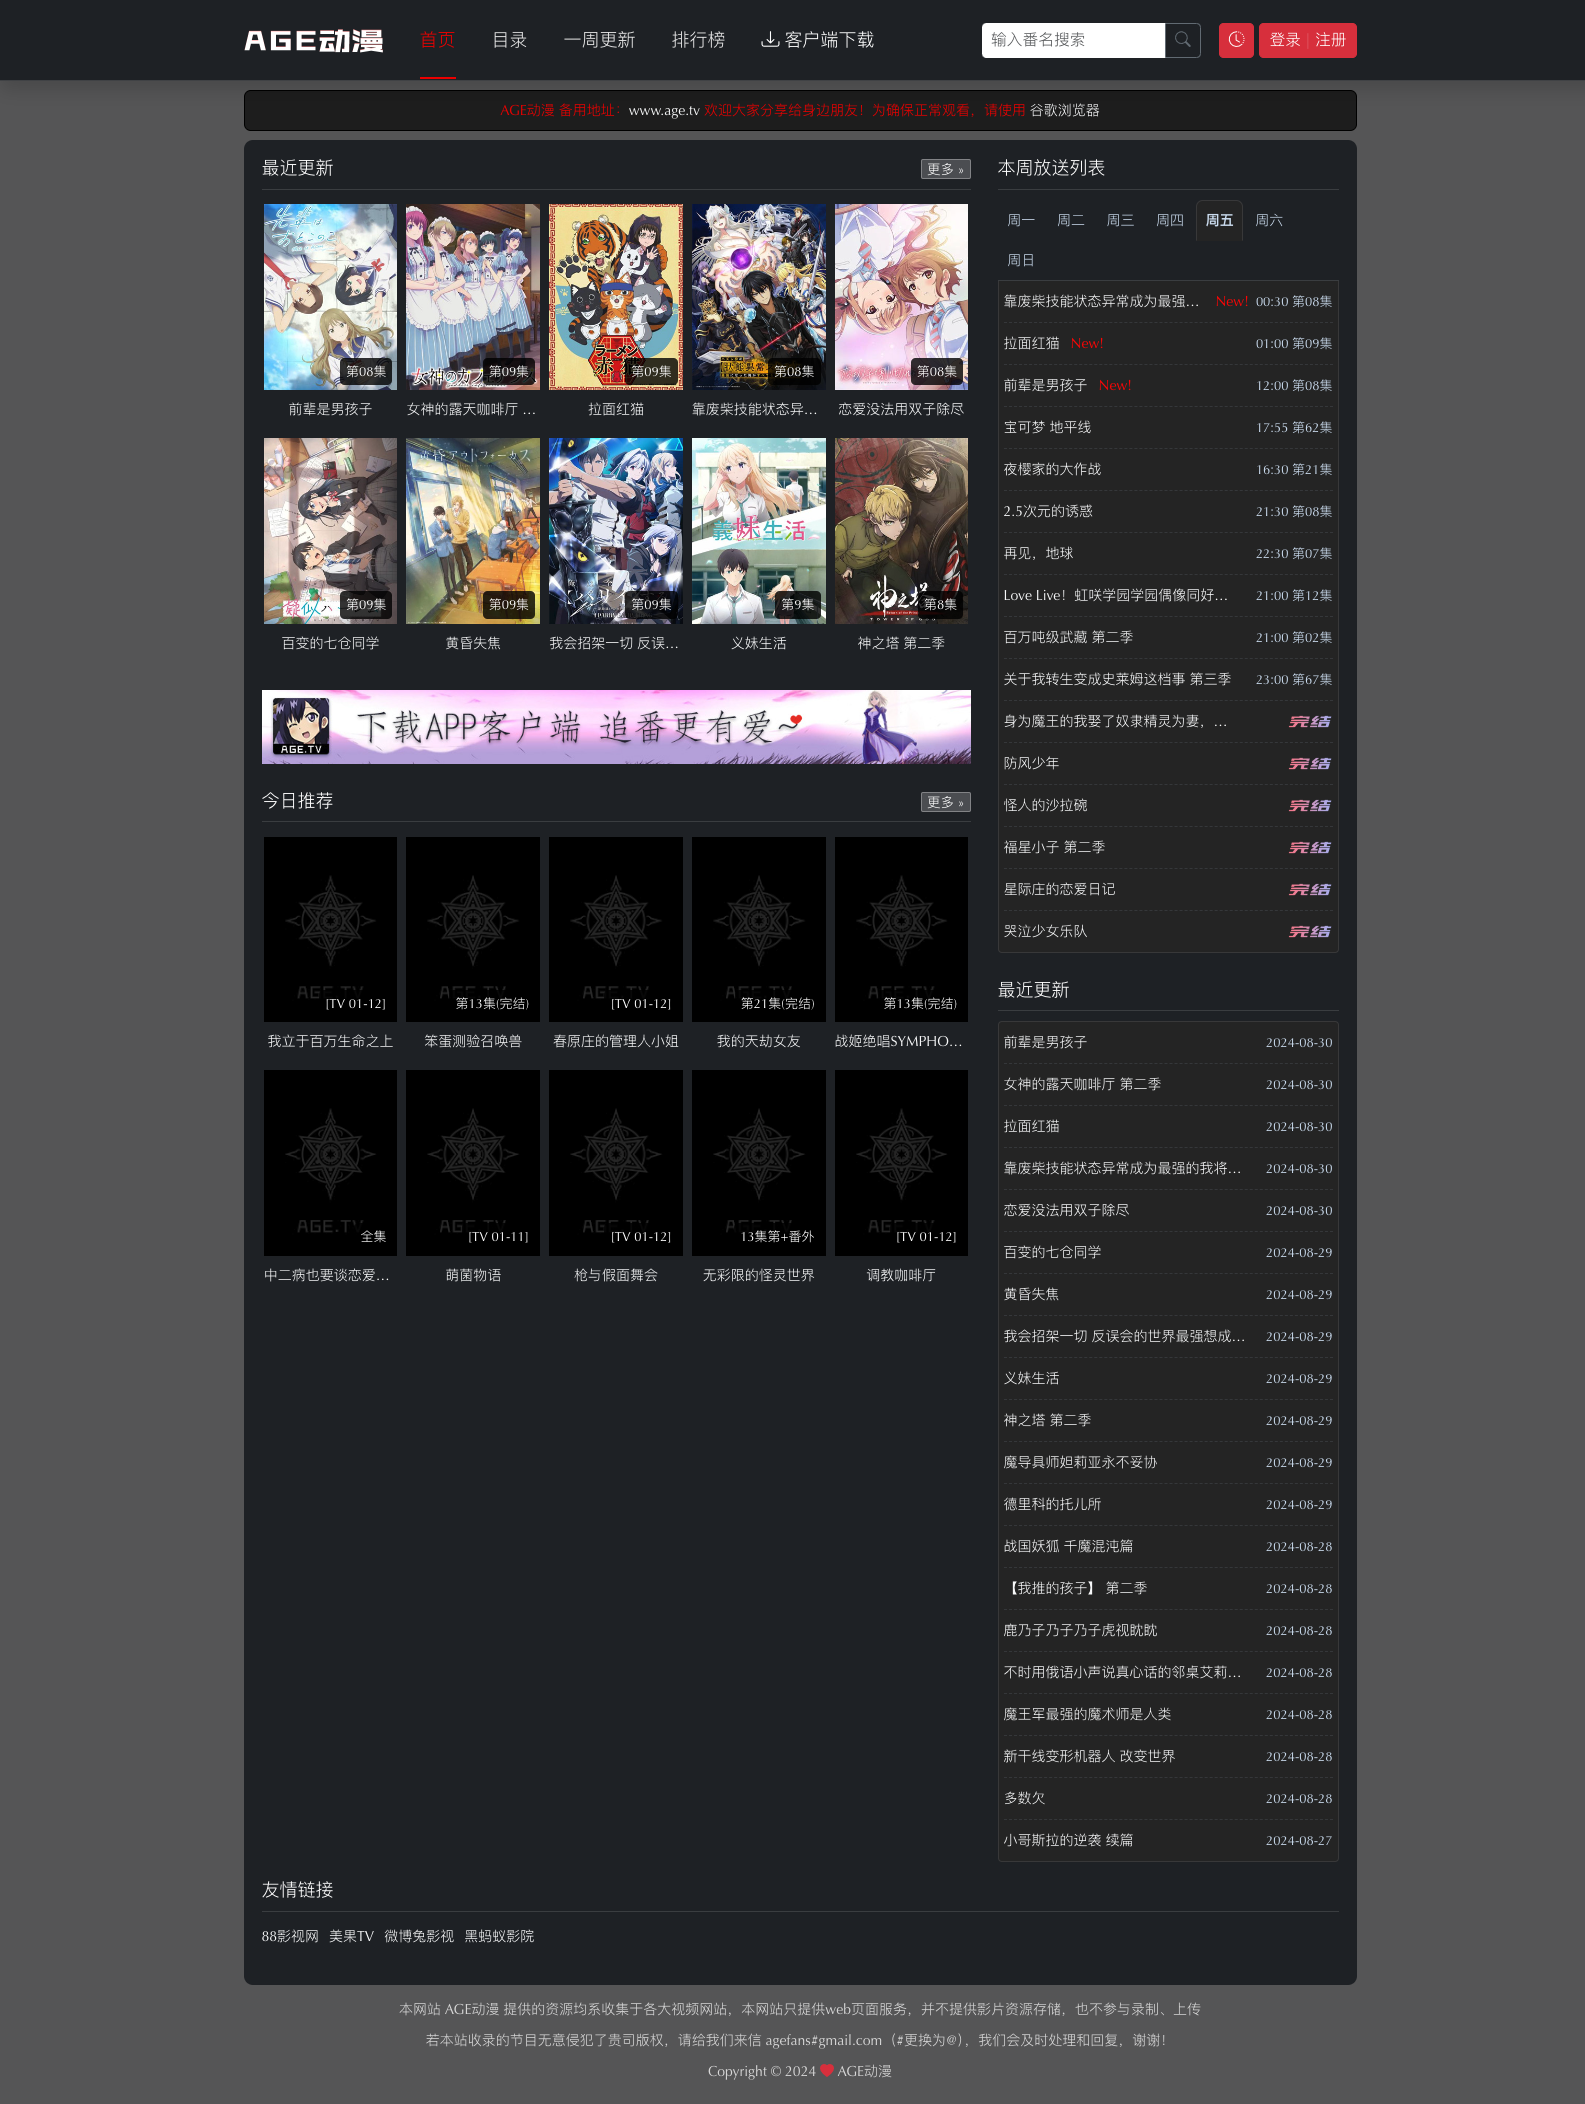Image resolution: width=1585 pixels, height=2104 pixels.
Task: Open 神之塔 第二季 poster thumbnail
Action: [901, 531]
